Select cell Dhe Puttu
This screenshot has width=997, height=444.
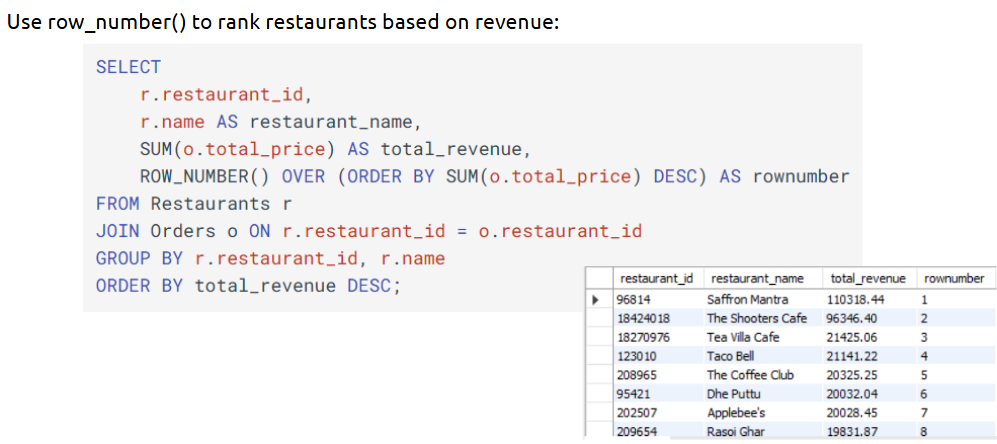click(733, 394)
